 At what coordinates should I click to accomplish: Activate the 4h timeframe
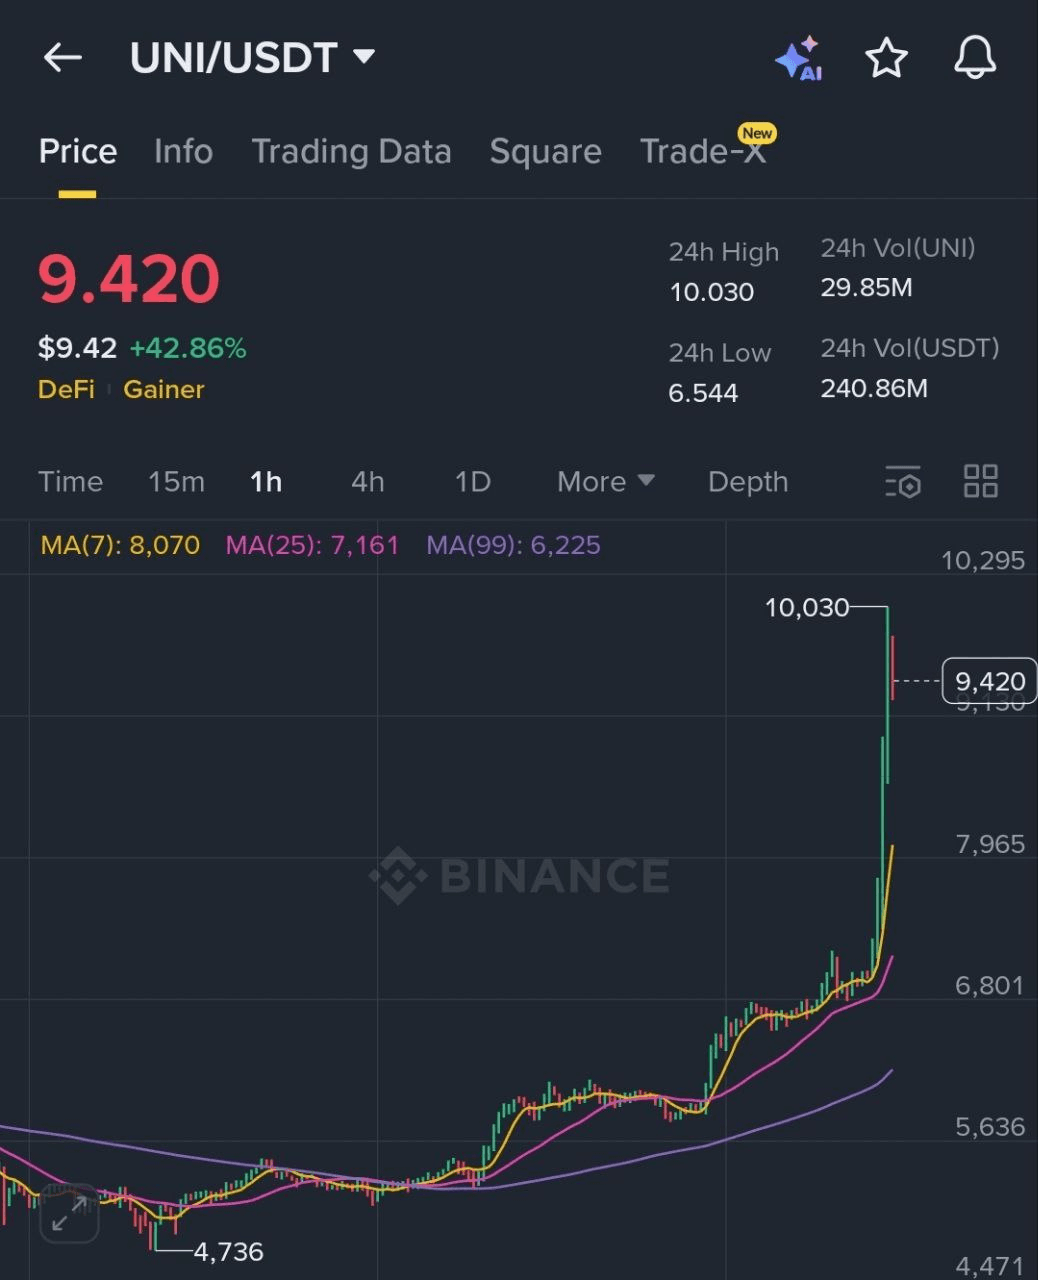pyautogui.click(x=366, y=481)
